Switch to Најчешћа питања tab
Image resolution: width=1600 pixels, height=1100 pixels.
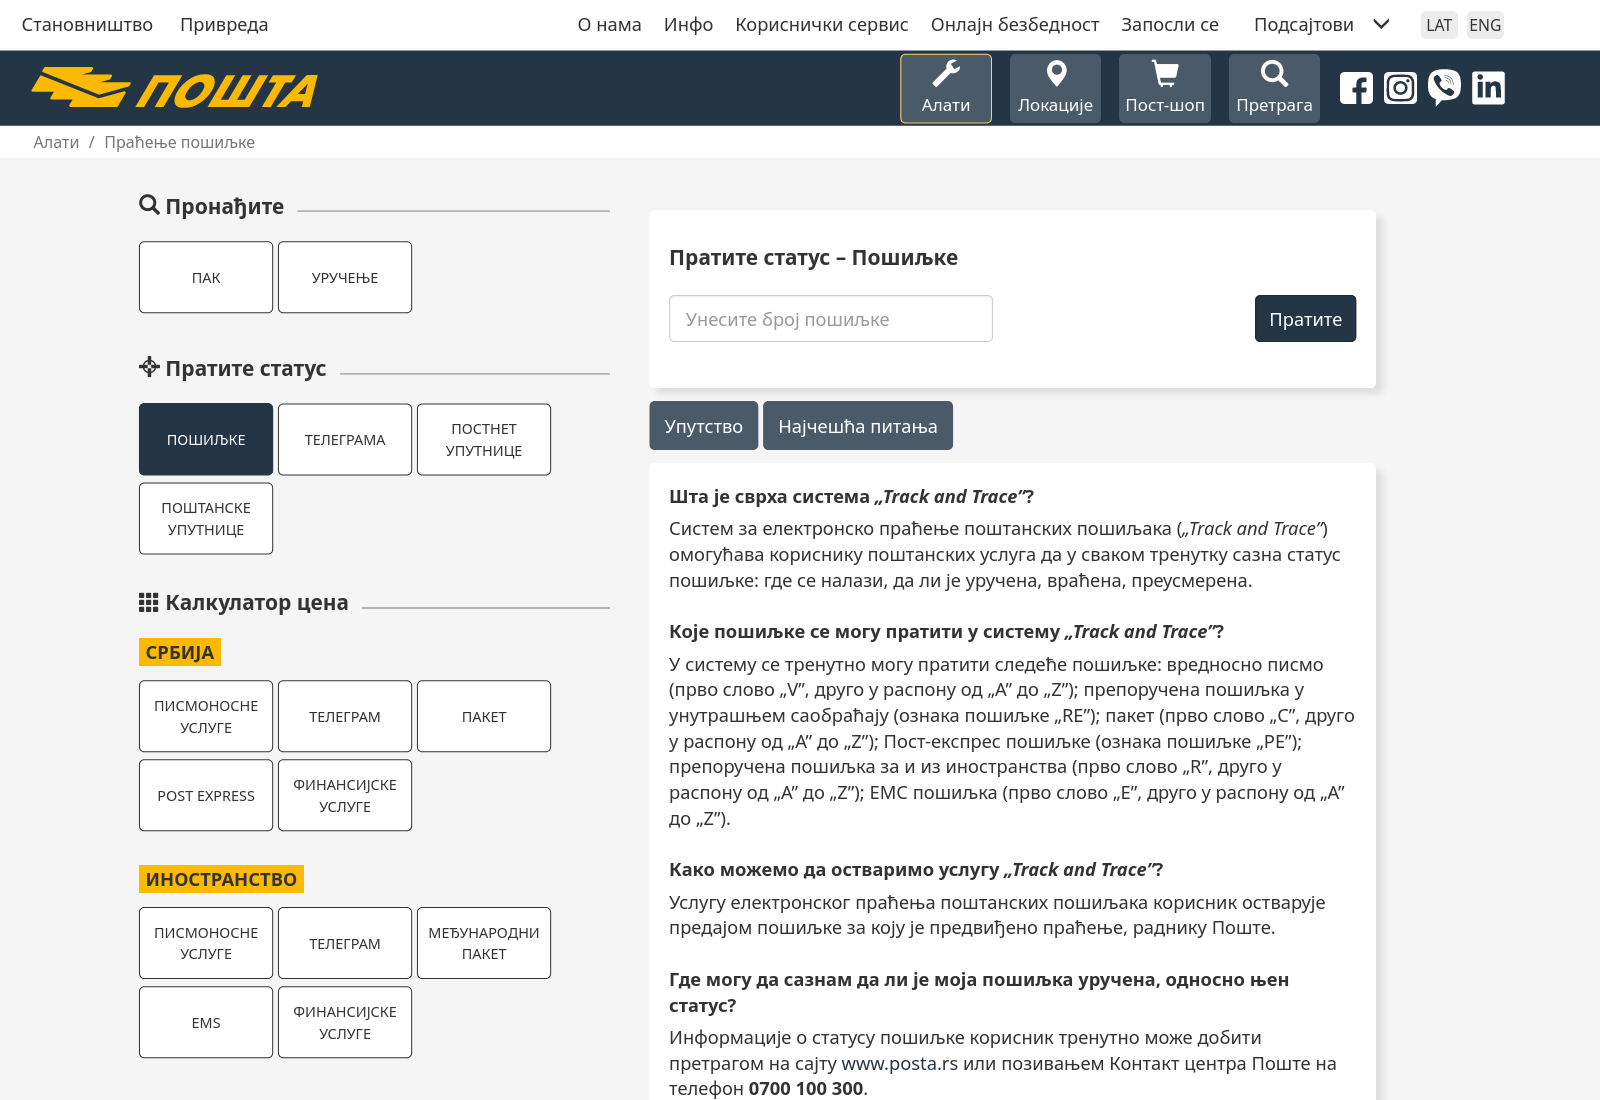point(858,426)
